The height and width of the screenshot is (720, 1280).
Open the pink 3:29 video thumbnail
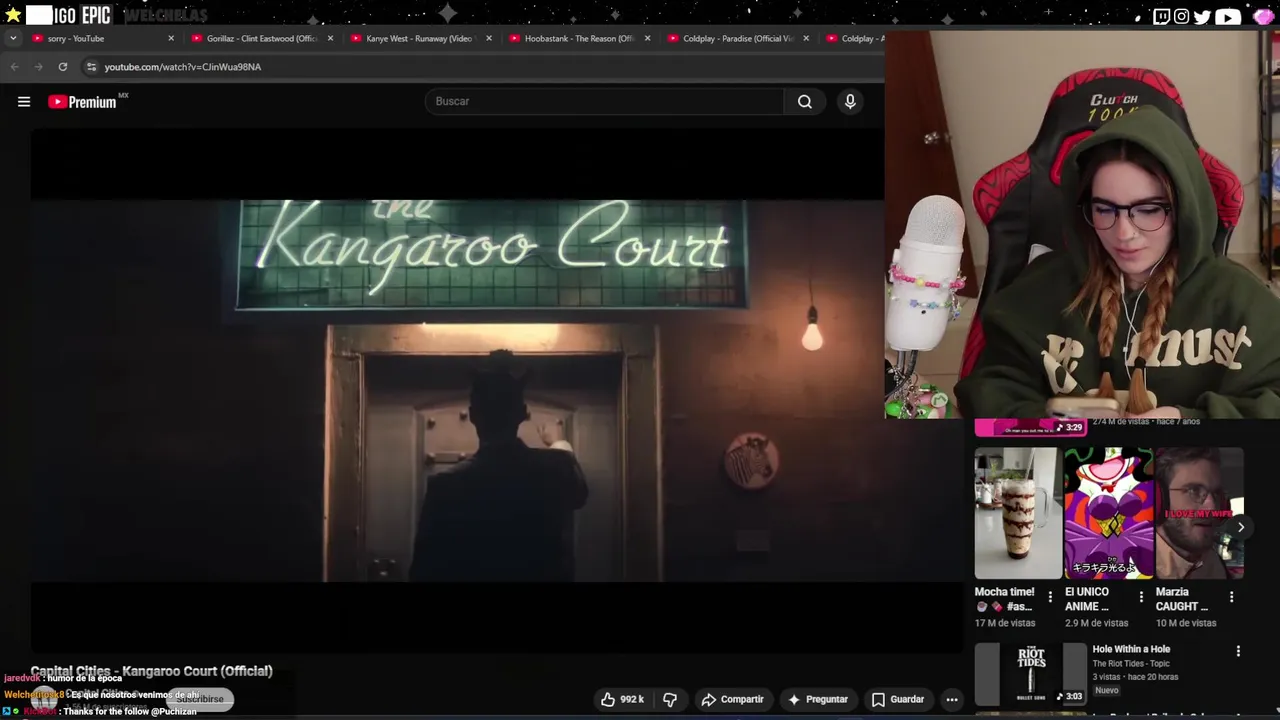coord(1030,428)
